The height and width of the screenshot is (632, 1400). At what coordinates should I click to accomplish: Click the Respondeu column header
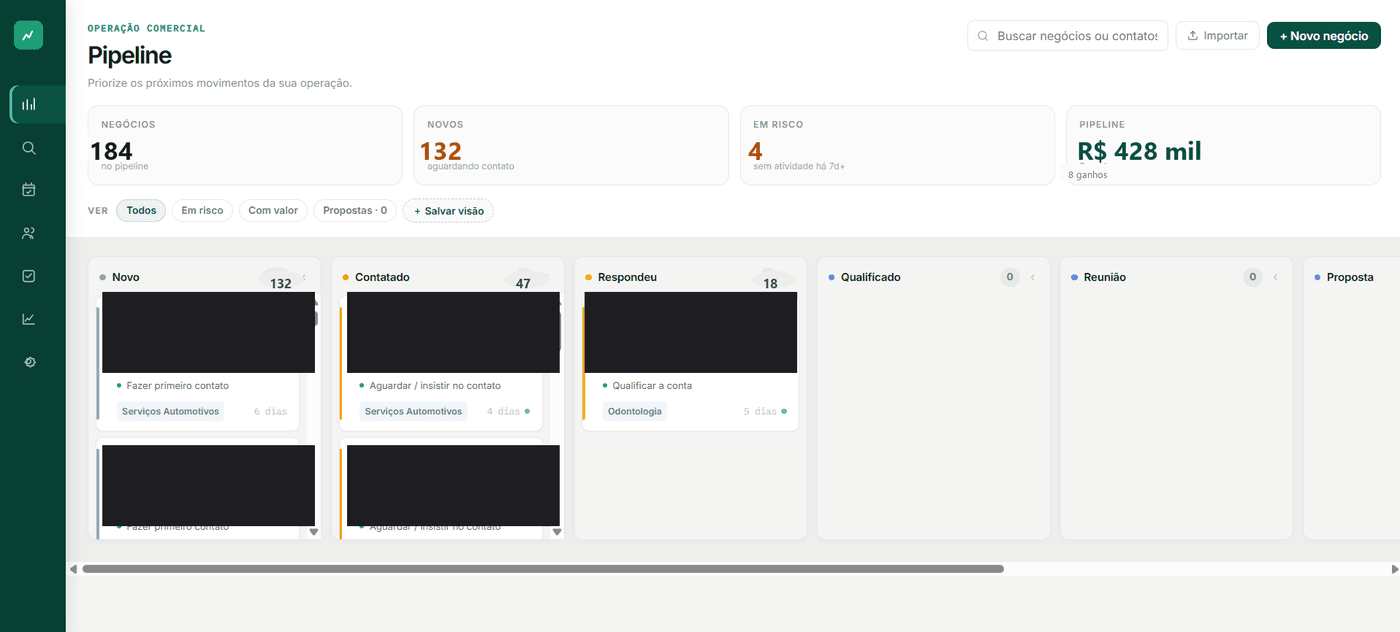click(x=627, y=277)
